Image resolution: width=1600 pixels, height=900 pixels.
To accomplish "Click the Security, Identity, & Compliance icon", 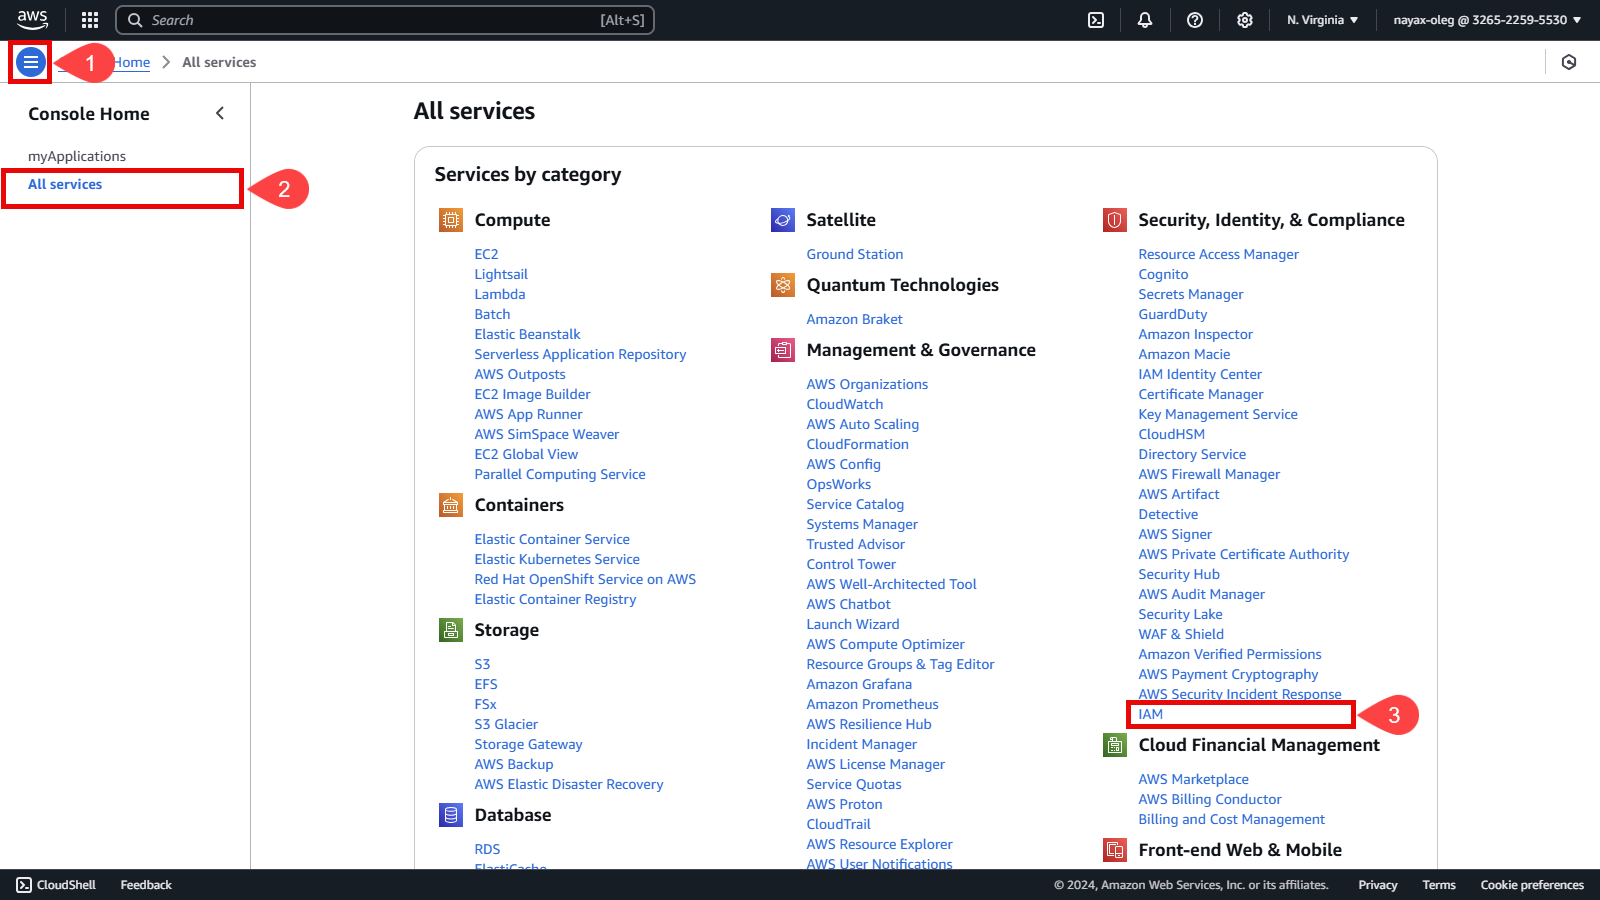I will (x=1115, y=220).
